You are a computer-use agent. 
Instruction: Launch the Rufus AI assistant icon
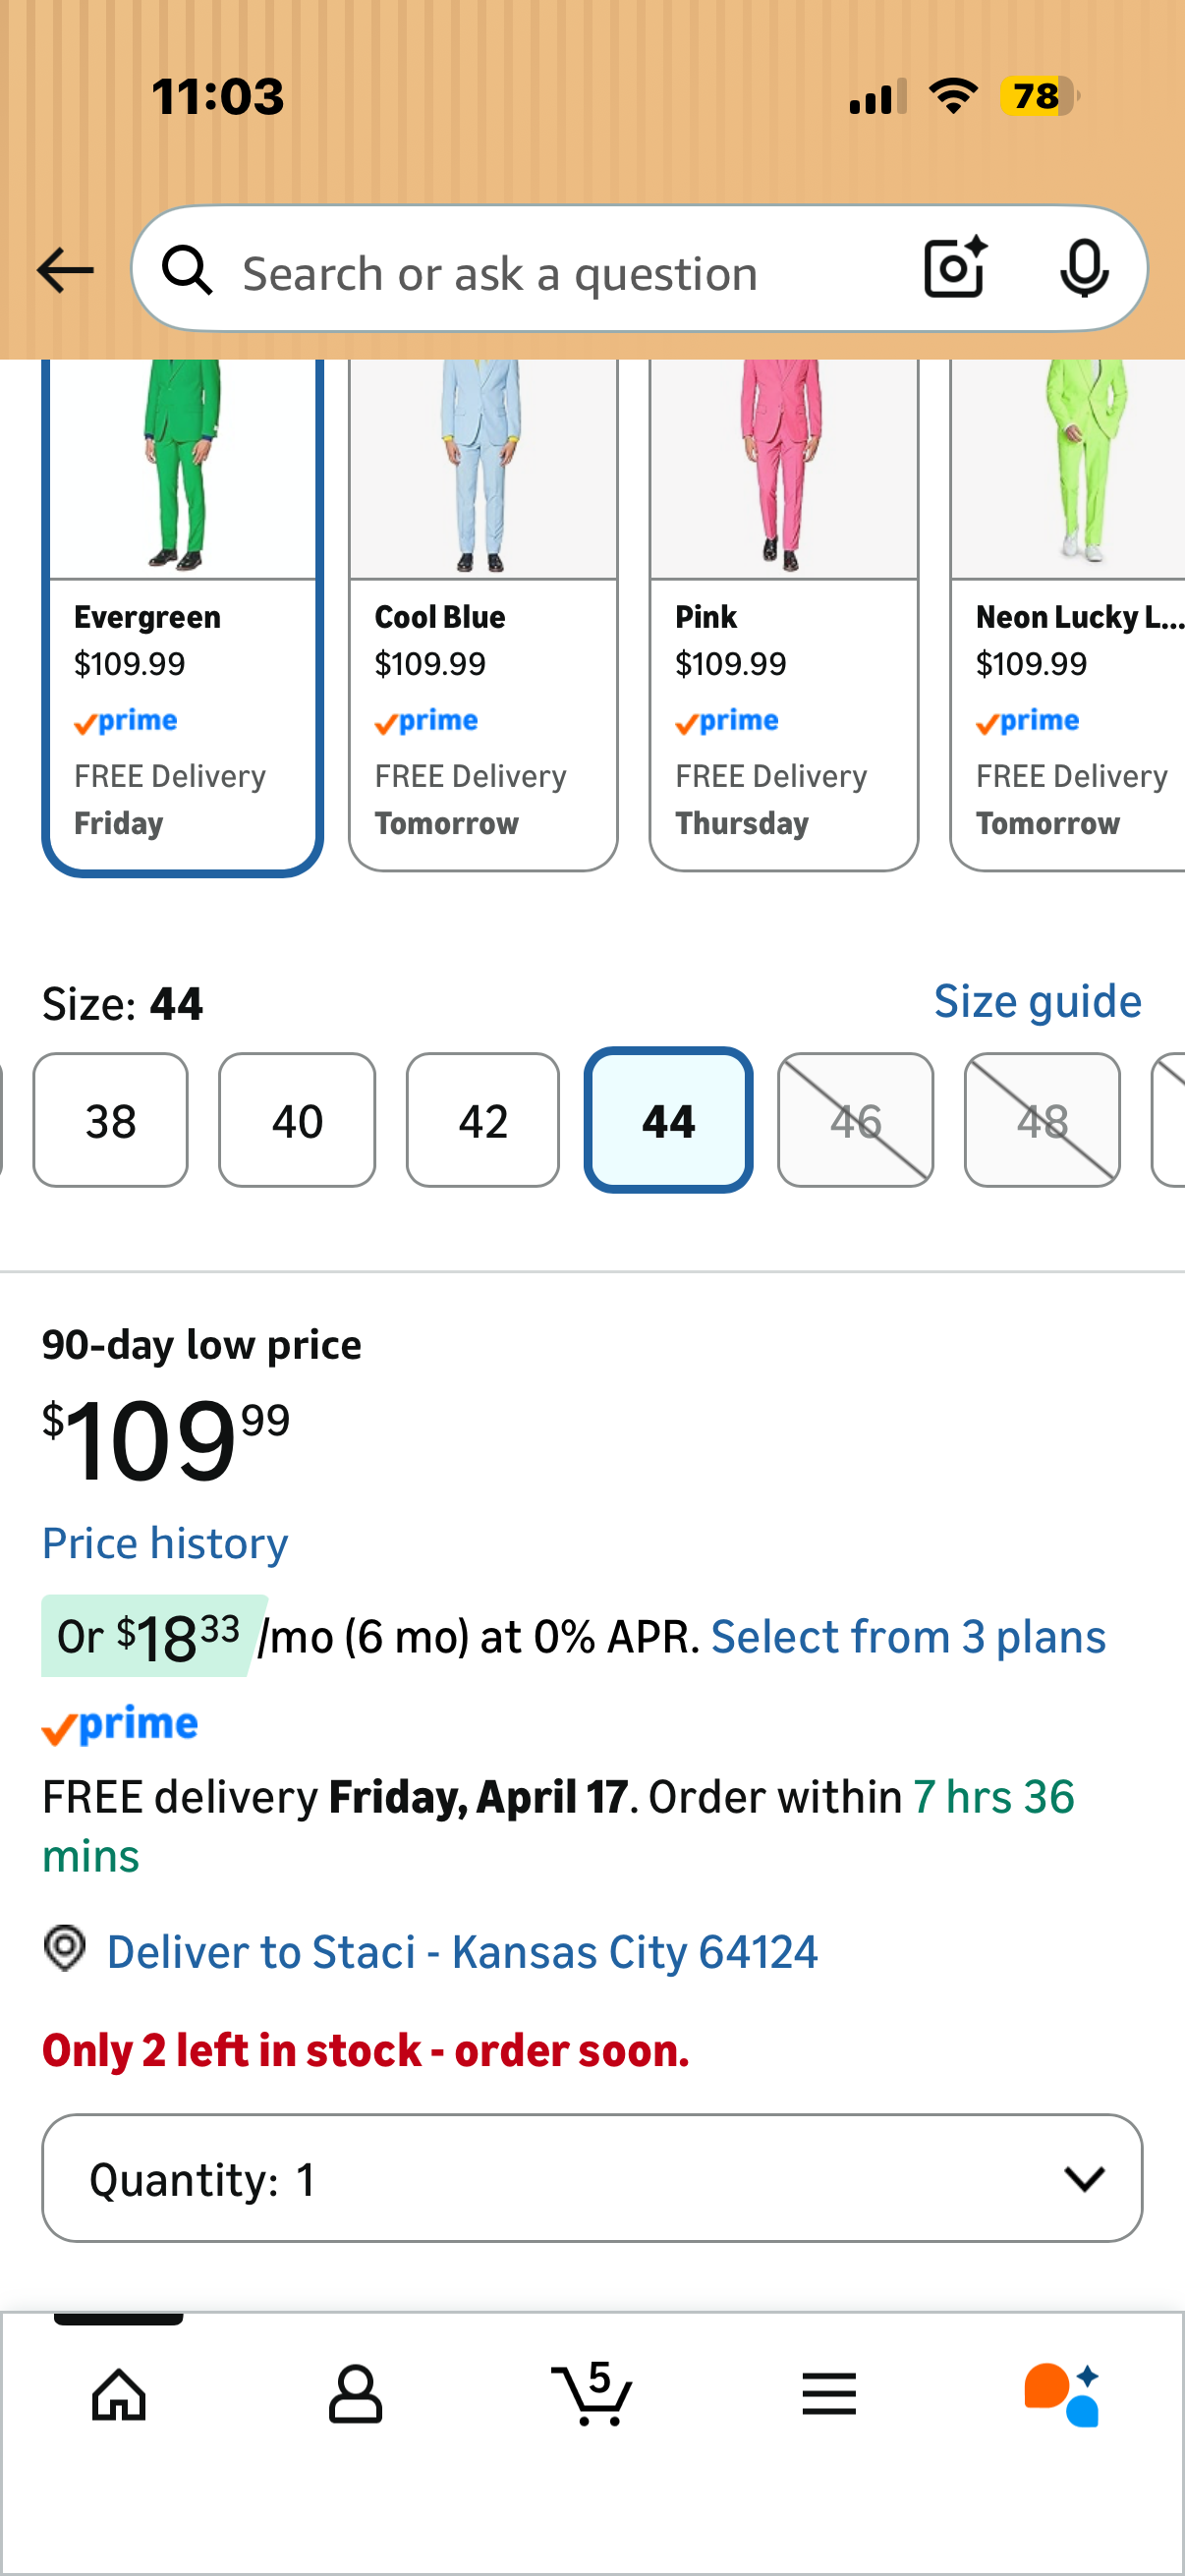click(1063, 2395)
